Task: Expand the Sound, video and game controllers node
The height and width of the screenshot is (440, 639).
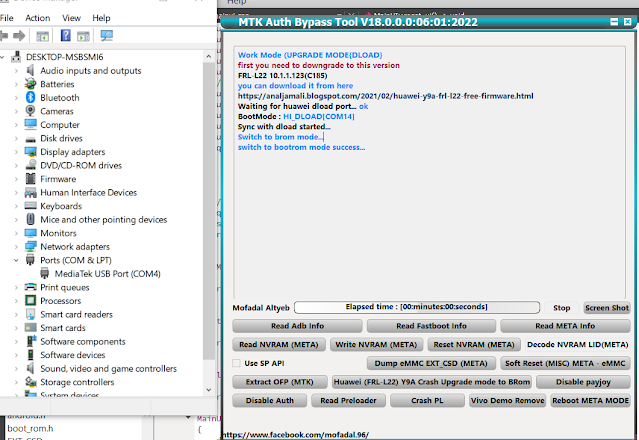Action: 16,368
